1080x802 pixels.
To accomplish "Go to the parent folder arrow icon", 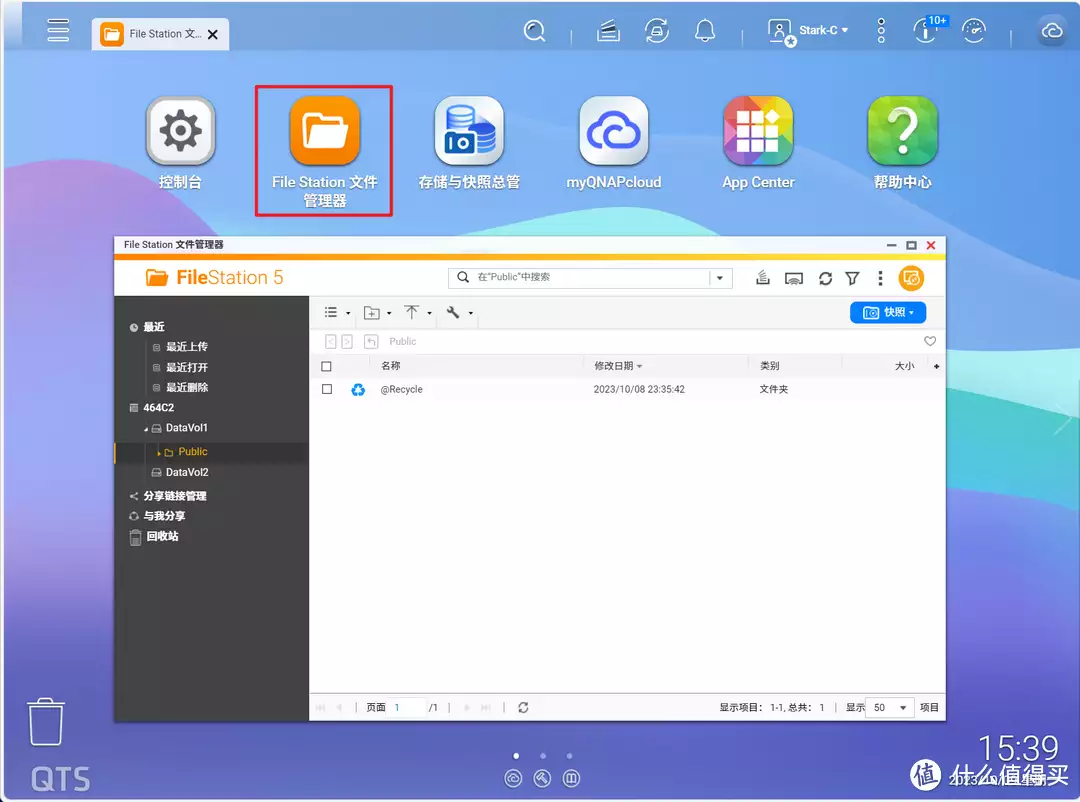I will (x=371, y=341).
